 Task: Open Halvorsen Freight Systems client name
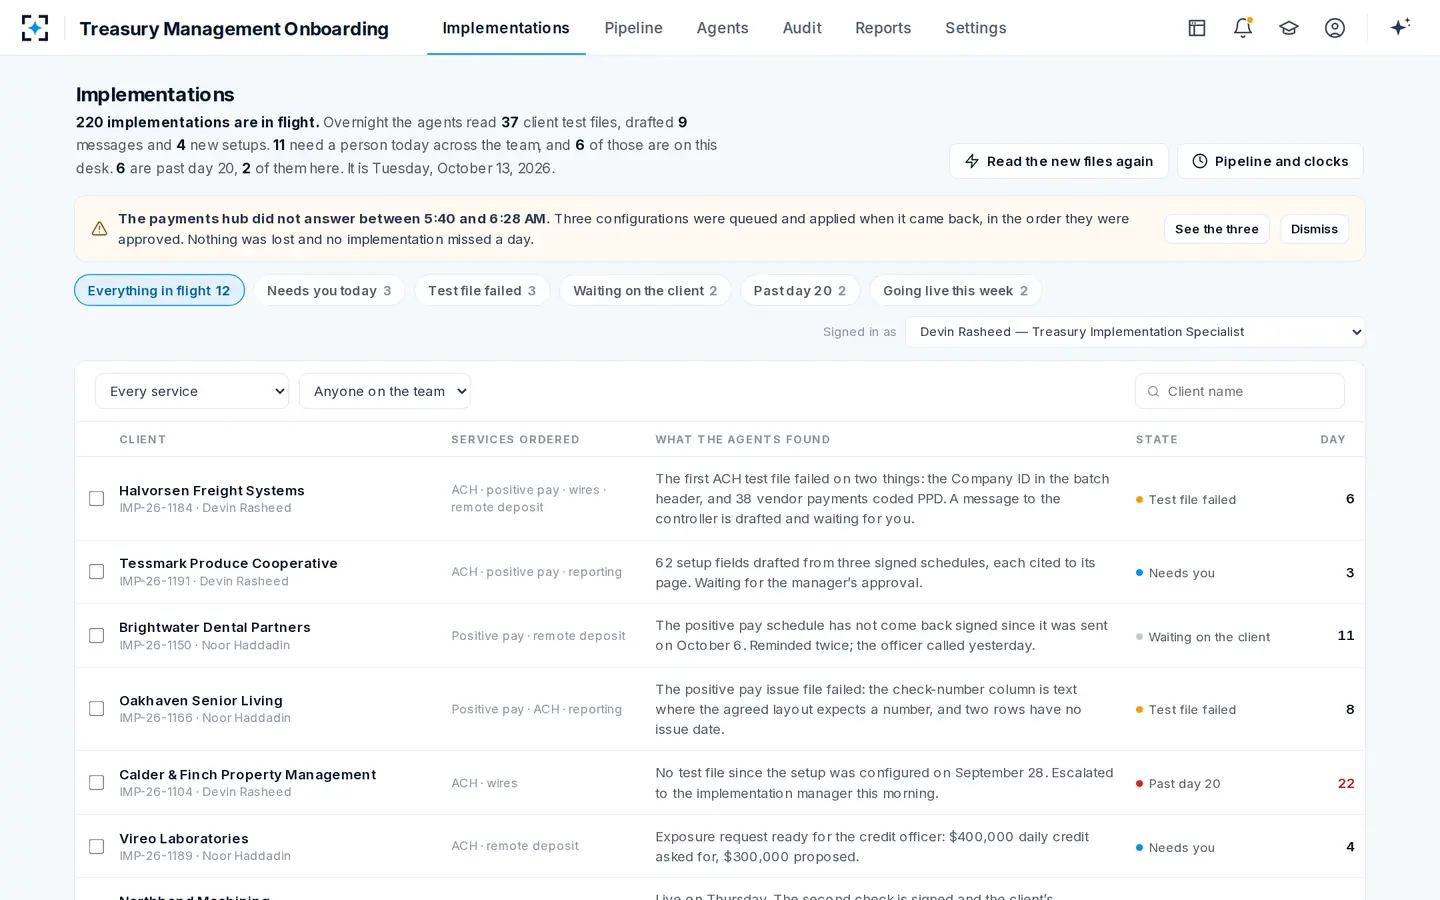pyautogui.click(x=212, y=490)
